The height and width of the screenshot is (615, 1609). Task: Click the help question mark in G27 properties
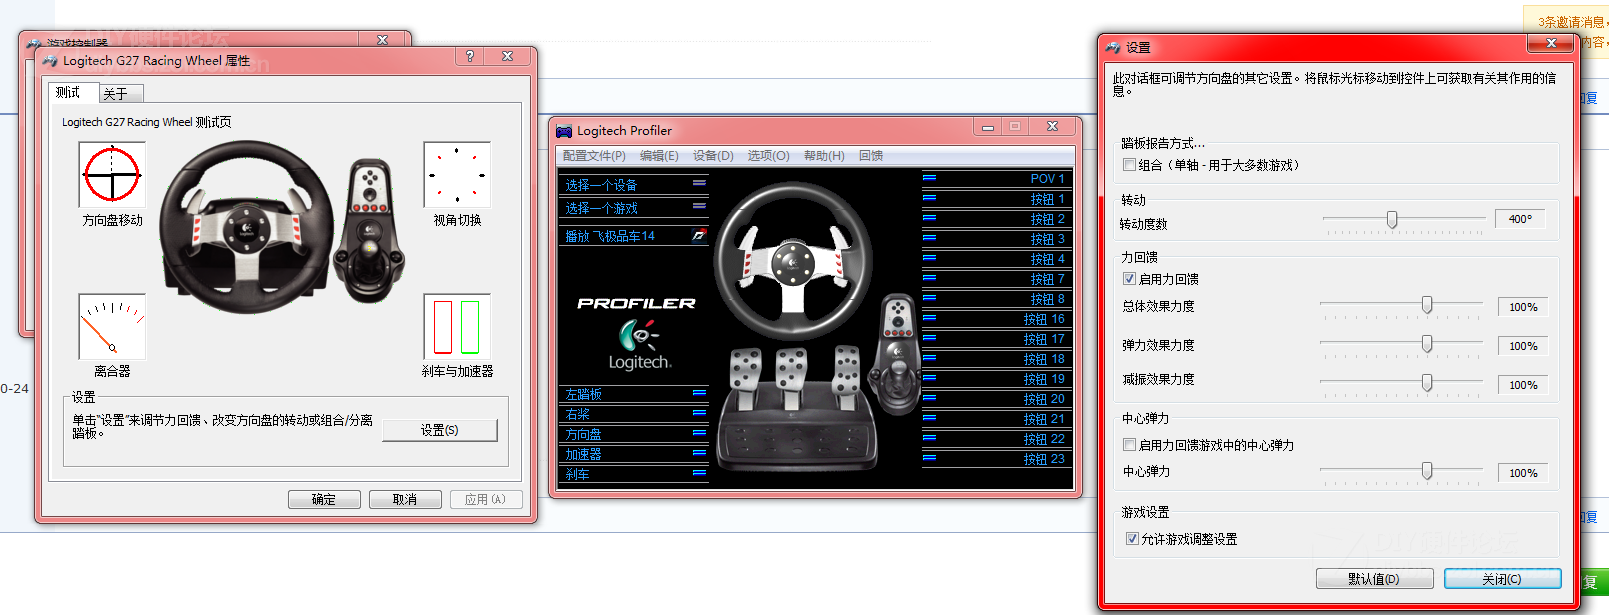tap(469, 57)
